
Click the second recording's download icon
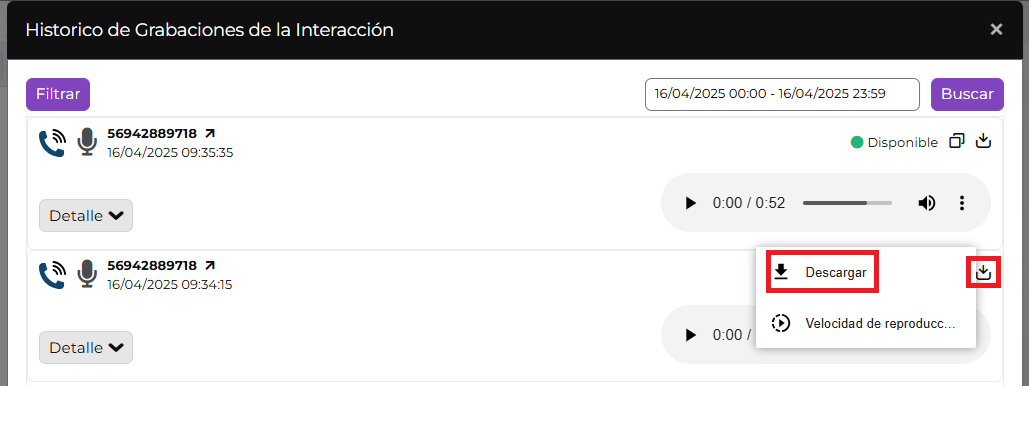(x=984, y=272)
